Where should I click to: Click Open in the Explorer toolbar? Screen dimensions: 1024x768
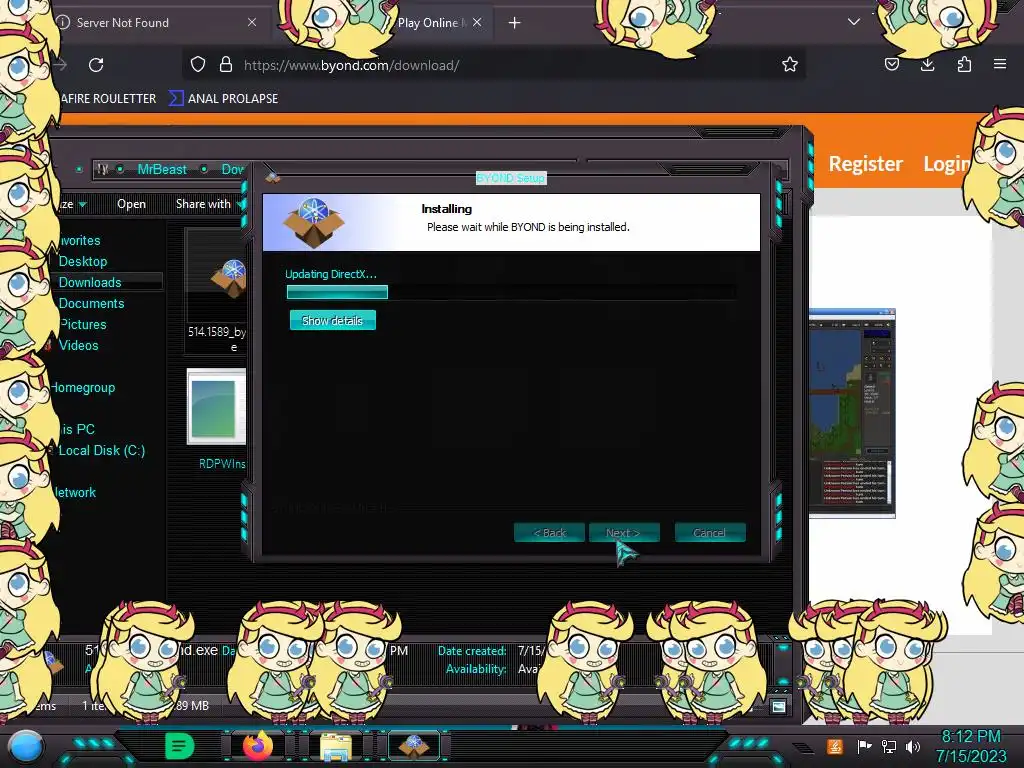pos(131,204)
